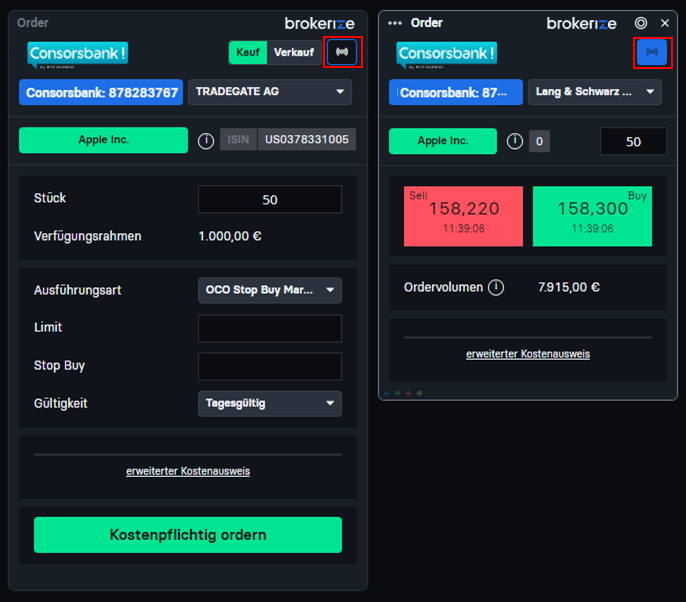
Task: Open TRADEGATE AG exchange dropdown
Action: [270, 92]
